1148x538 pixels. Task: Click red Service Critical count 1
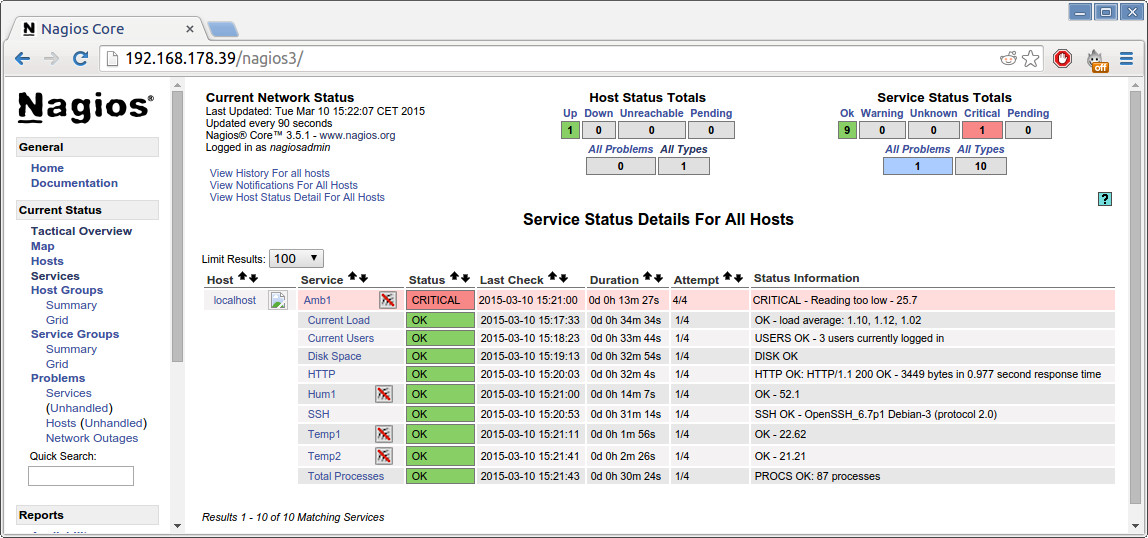(982, 130)
